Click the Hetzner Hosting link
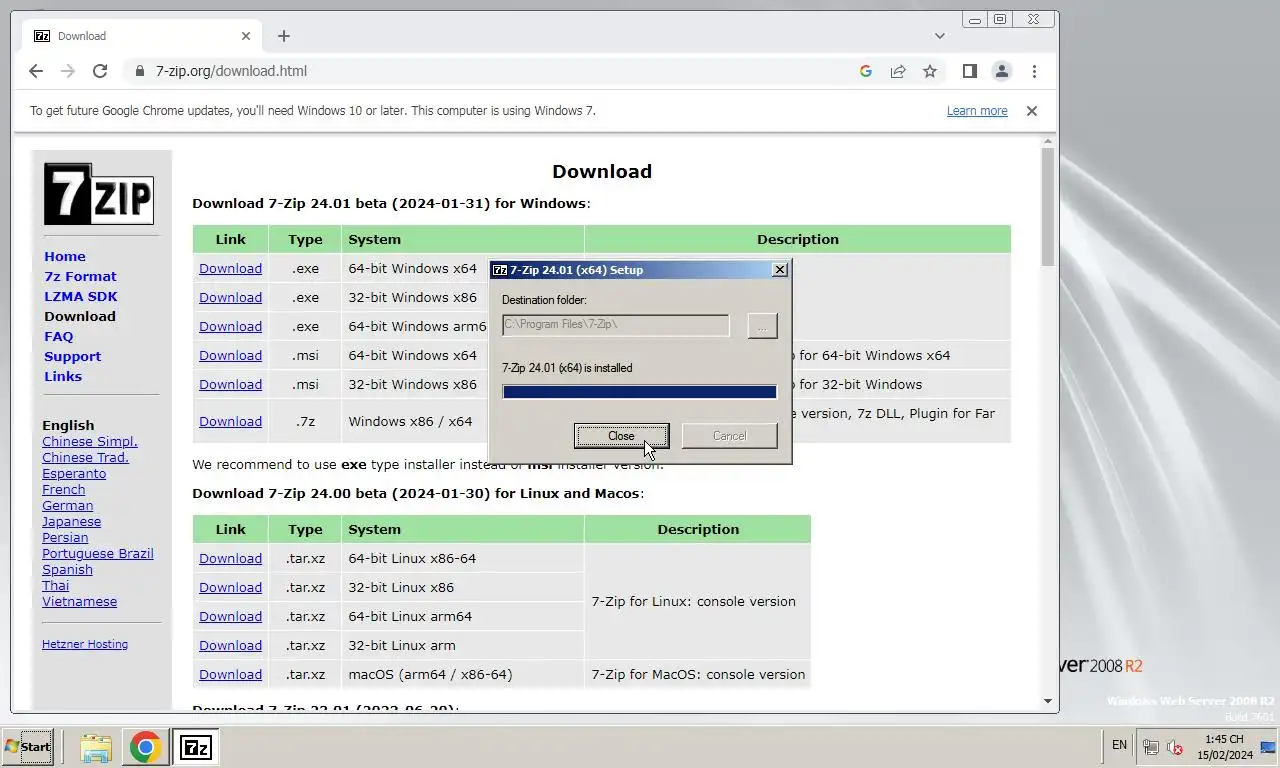Screen dimensions: 1280x768 [85, 645]
